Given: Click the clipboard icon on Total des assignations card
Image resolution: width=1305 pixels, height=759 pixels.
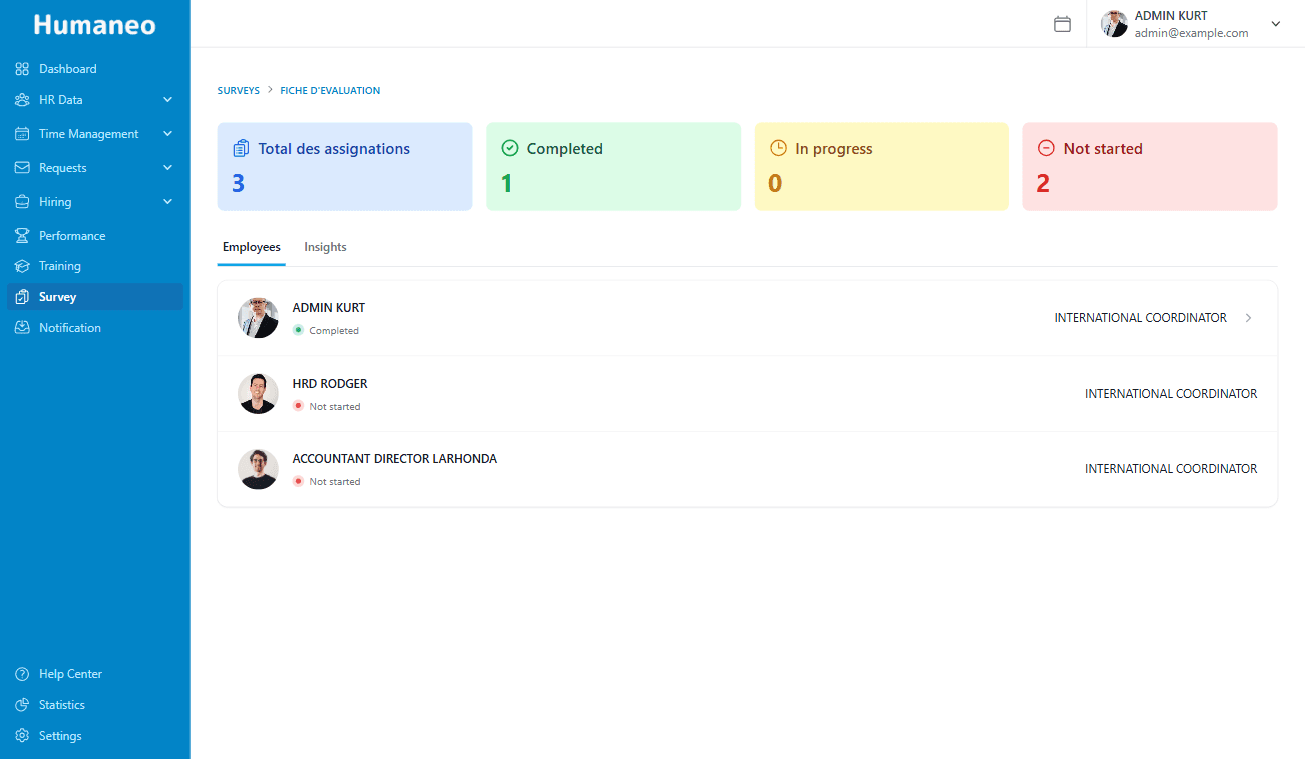Looking at the screenshot, I should point(241,148).
